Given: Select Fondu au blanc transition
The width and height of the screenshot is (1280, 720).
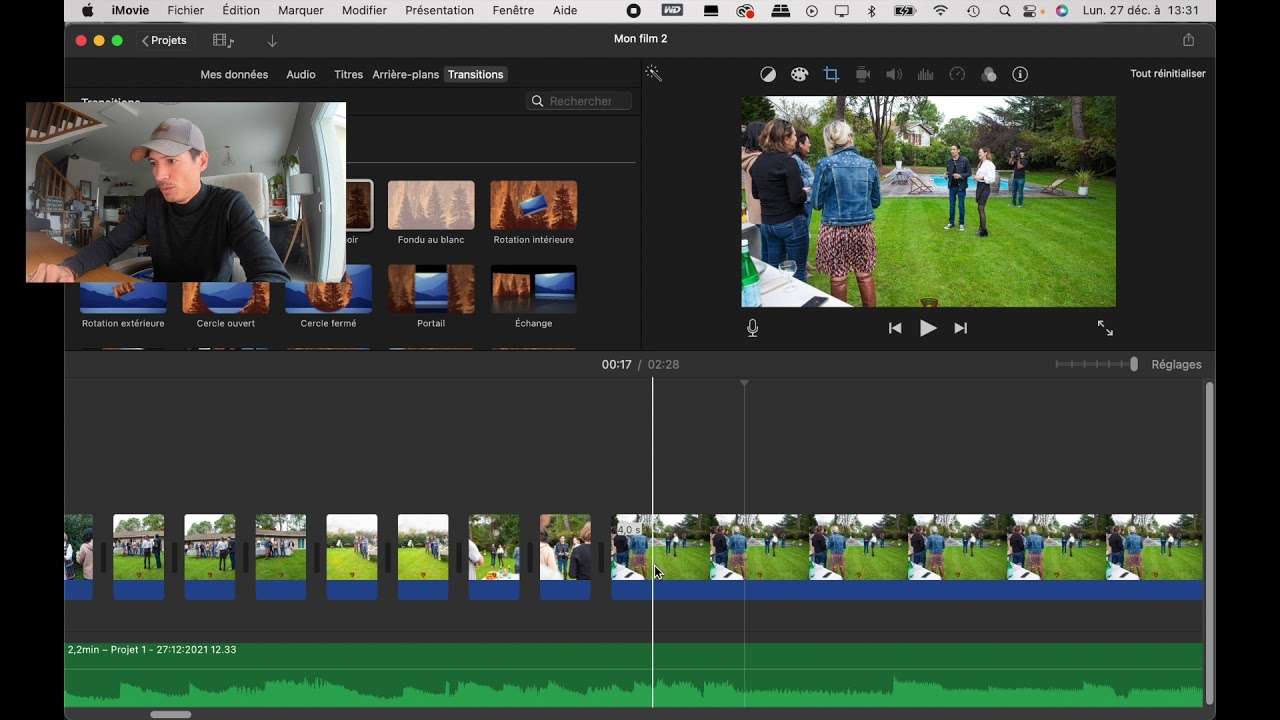Looking at the screenshot, I should [x=431, y=205].
